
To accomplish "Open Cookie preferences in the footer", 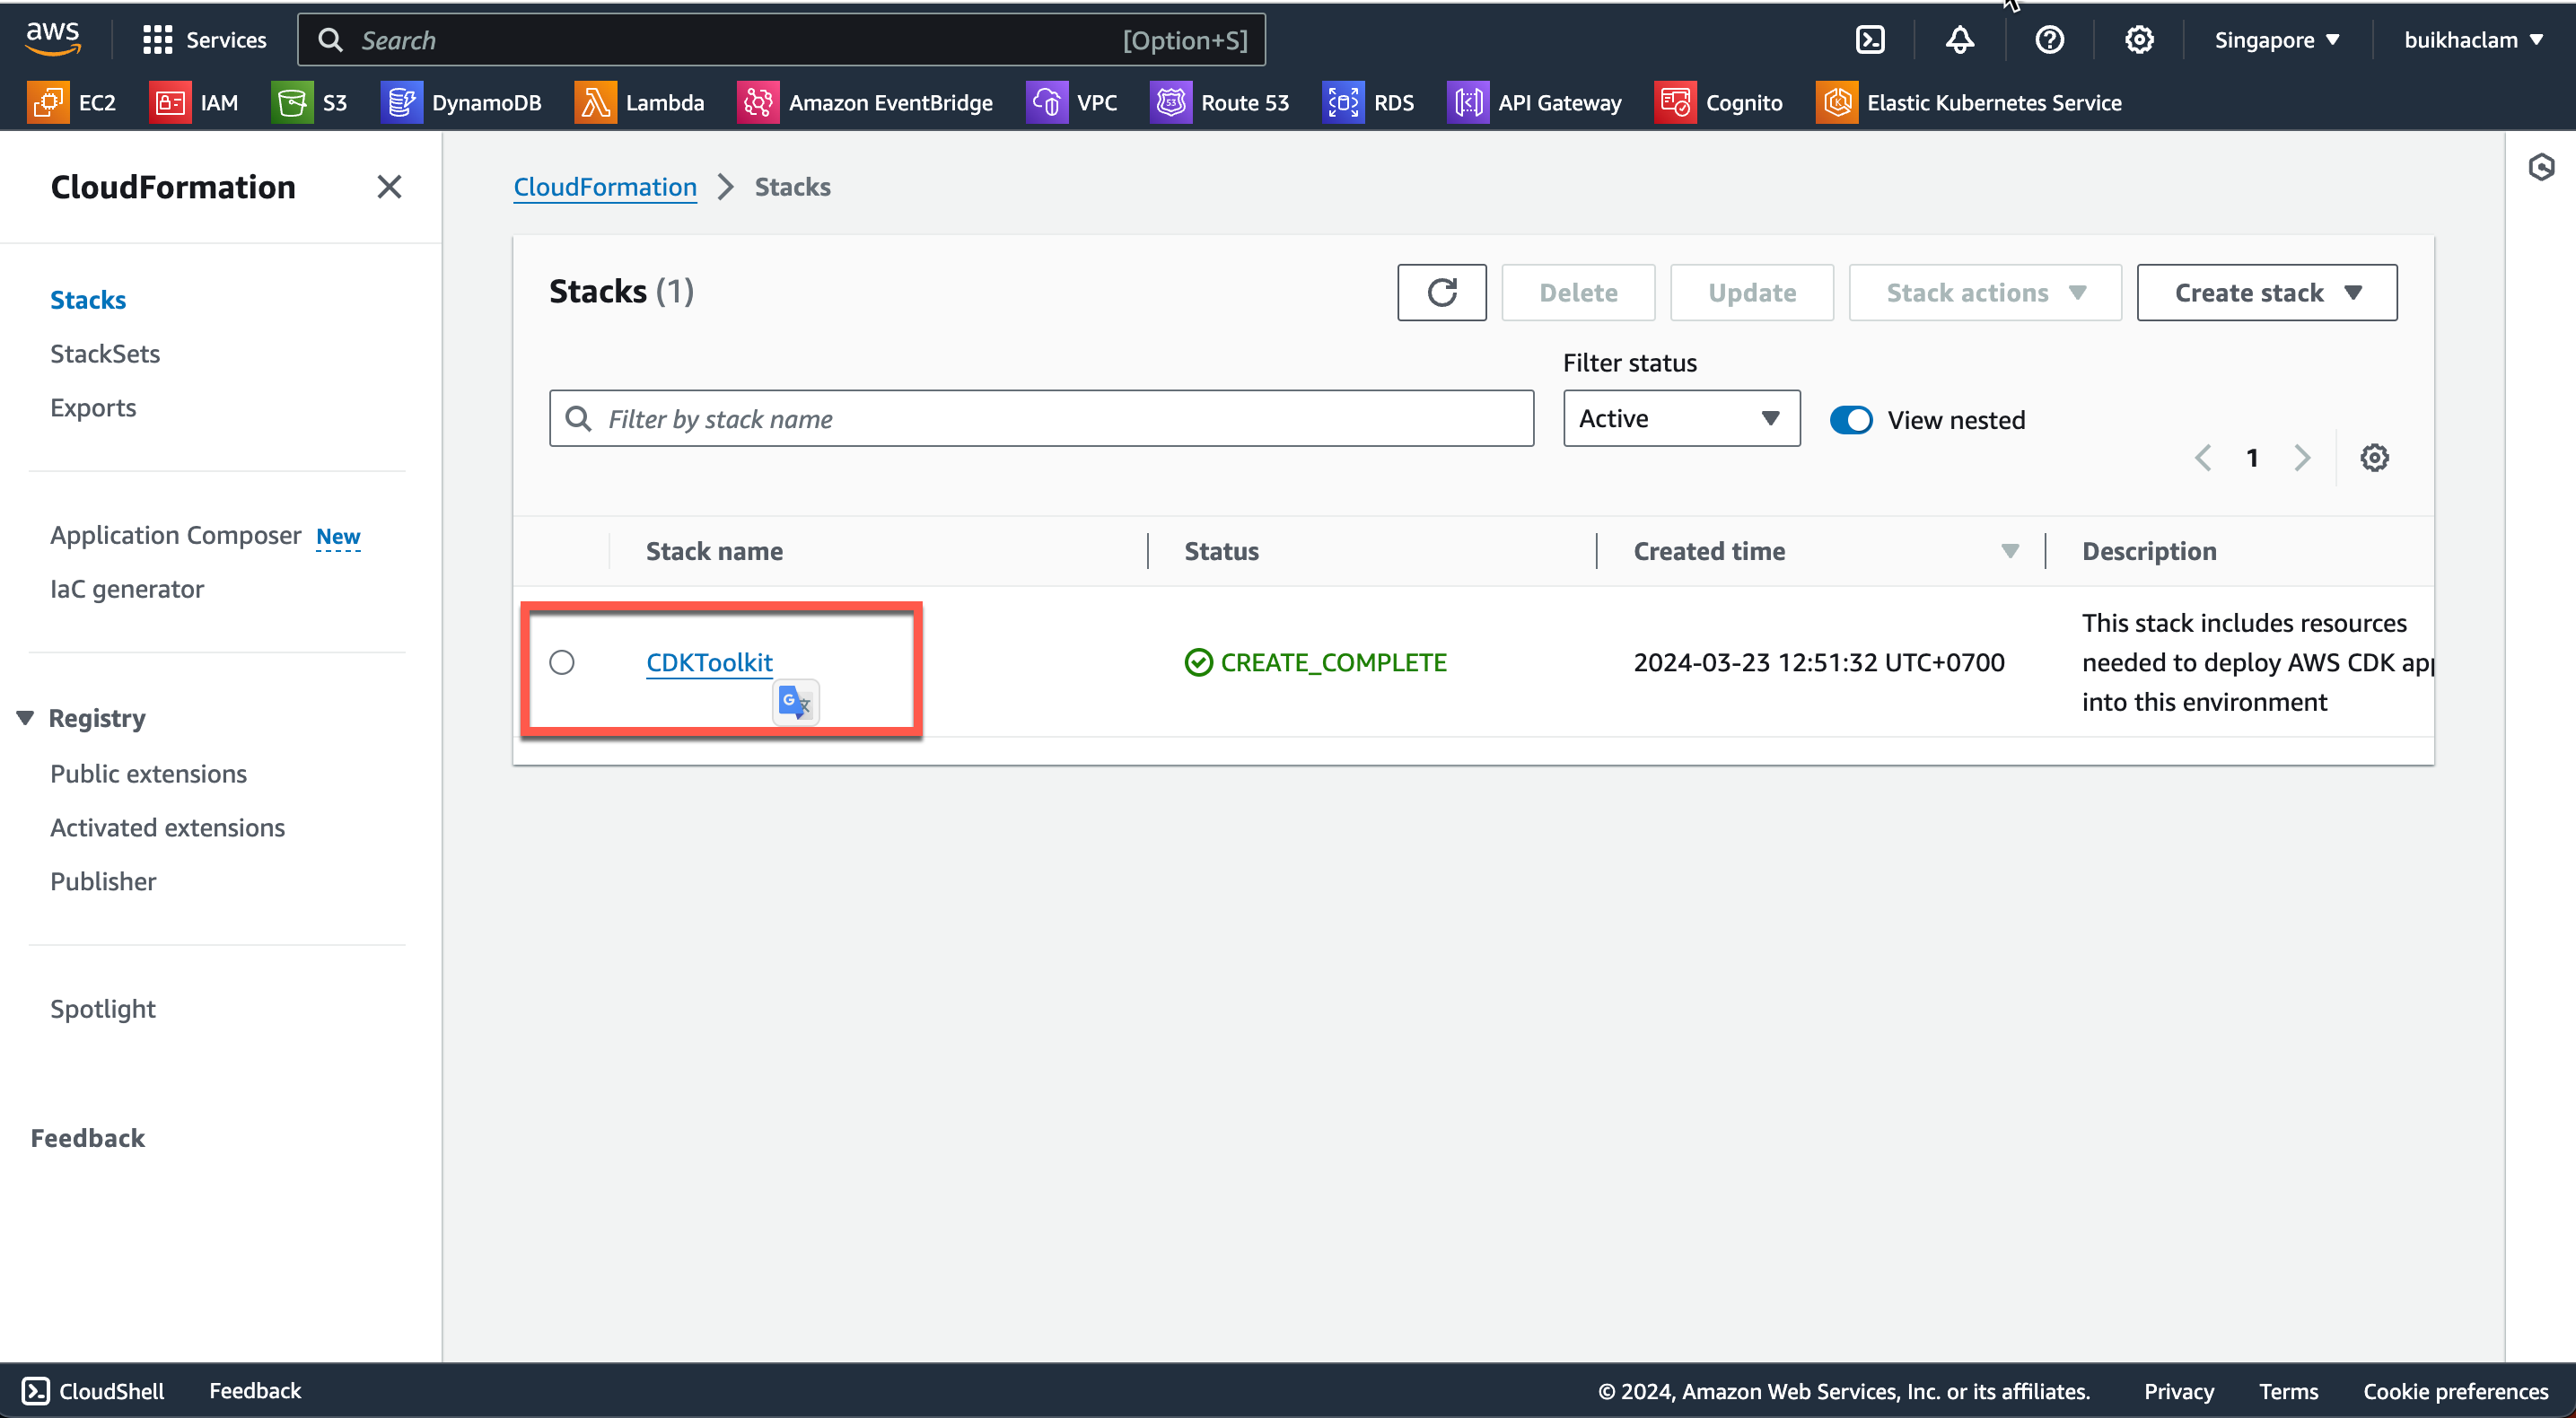I will [x=2456, y=1391].
